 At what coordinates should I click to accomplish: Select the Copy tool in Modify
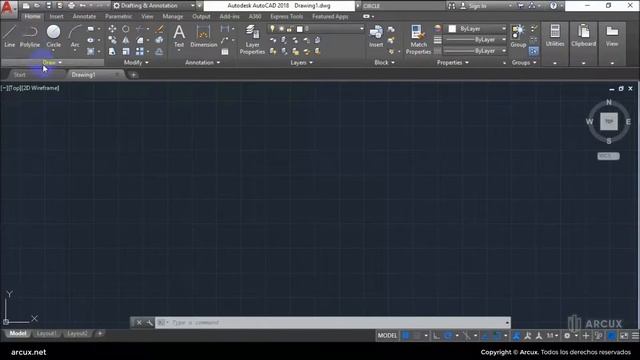tap(112, 40)
